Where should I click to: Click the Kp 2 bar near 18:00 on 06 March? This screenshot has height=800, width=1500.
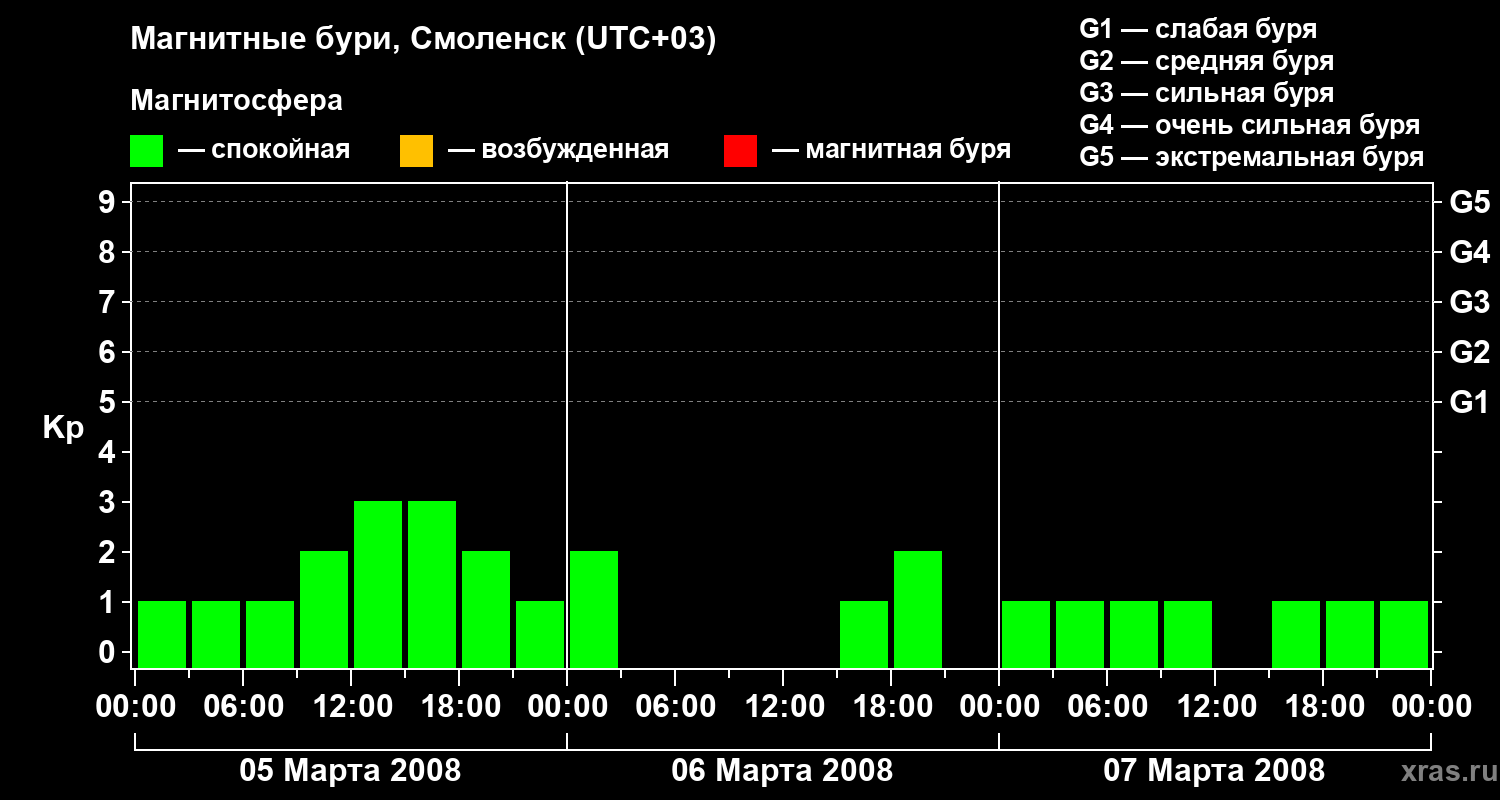(x=918, y=609)
